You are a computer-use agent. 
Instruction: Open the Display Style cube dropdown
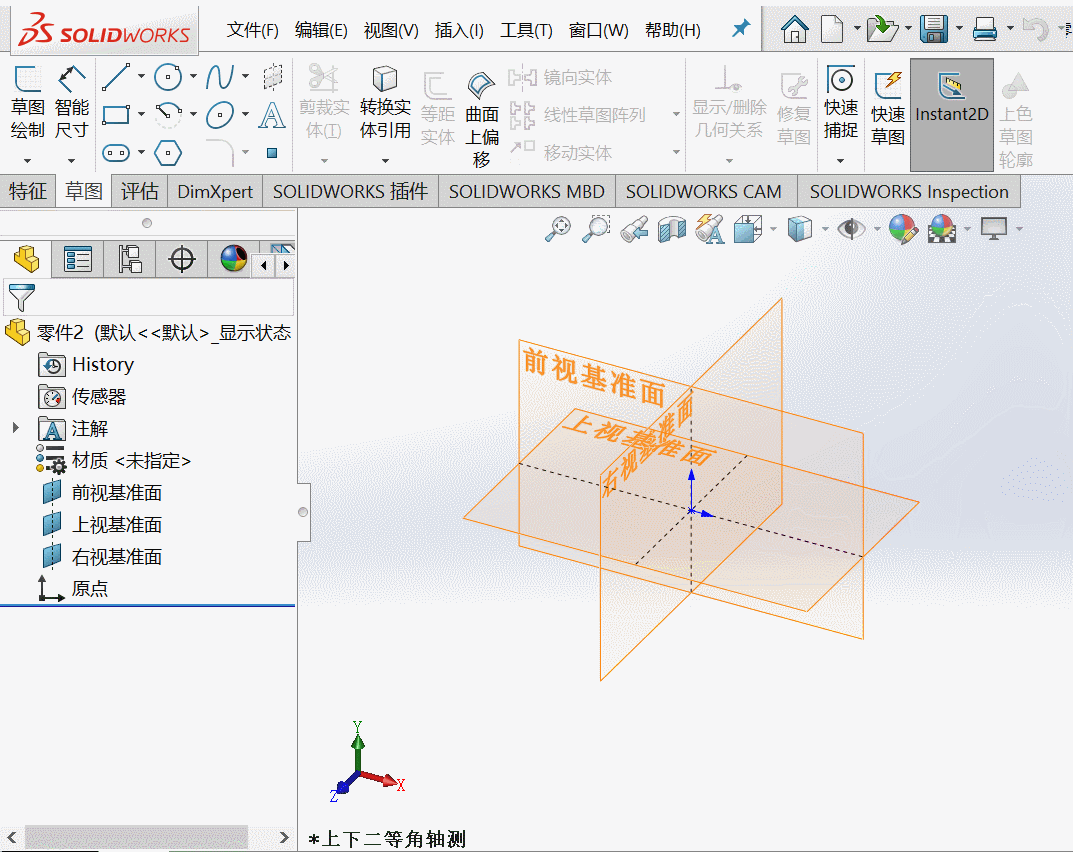(x=825, y=229)
